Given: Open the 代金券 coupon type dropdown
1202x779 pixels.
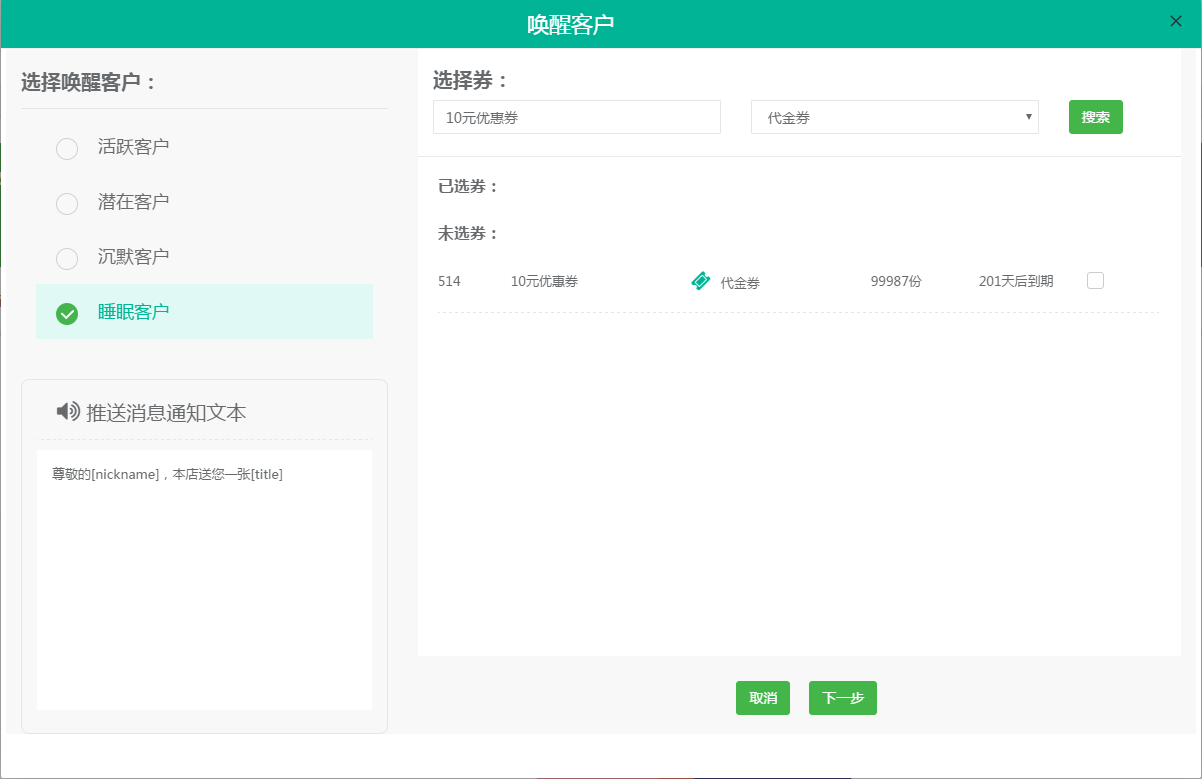Looking at the screenshot, I should (x=894, y=117).
